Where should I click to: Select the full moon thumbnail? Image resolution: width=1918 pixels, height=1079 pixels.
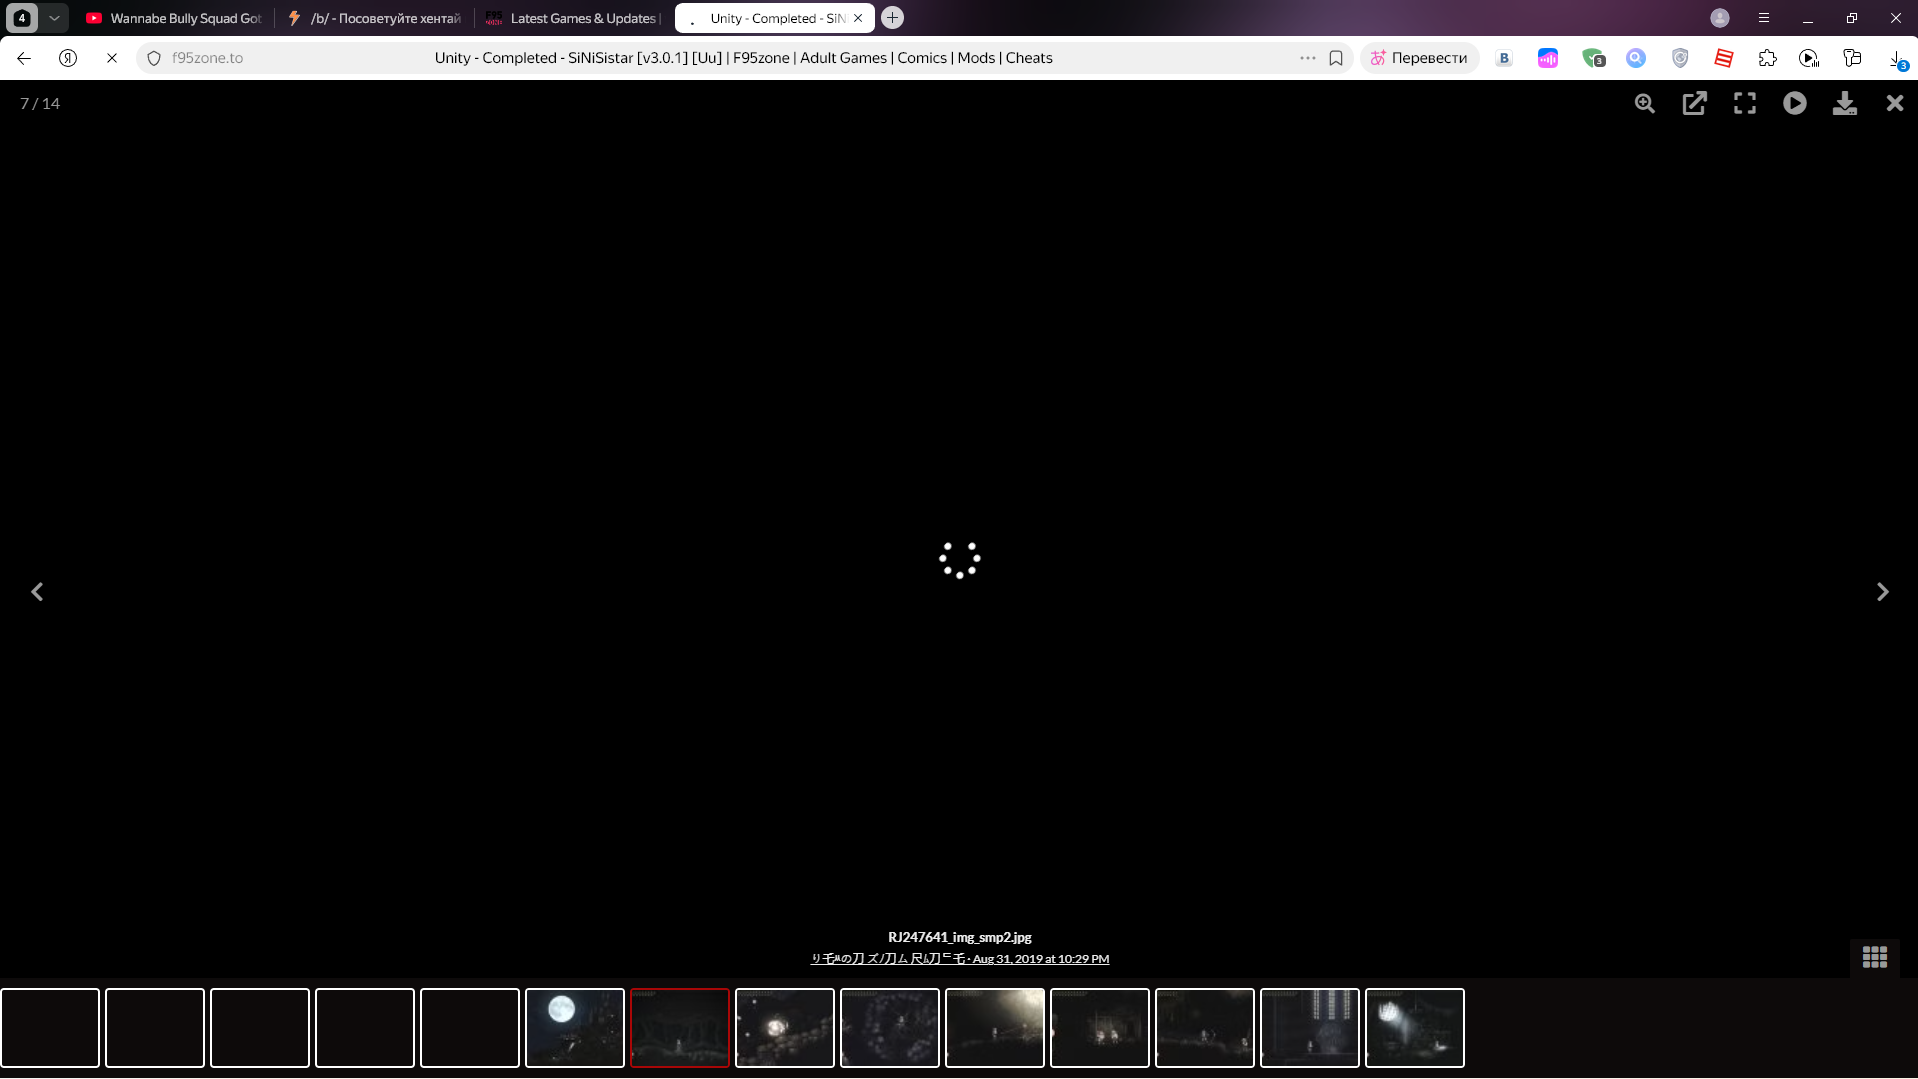(575, 1028)
